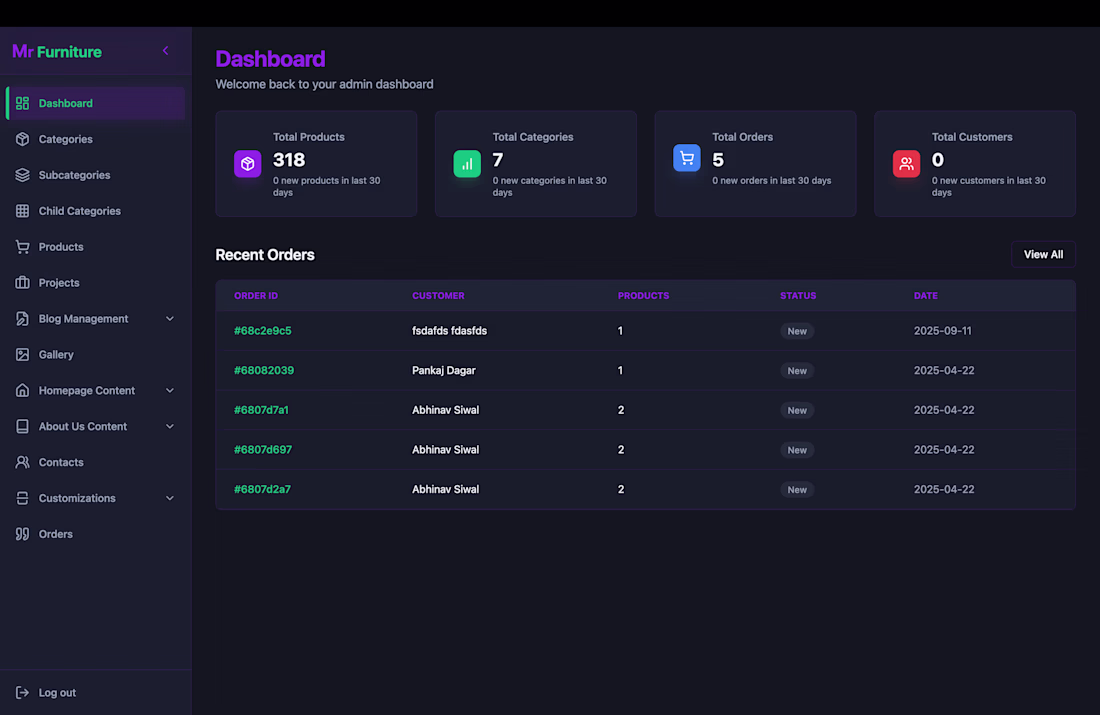Click the New badge in order #6807d2a7 row
Image resolution: width=1100 pixels, height=715 pixels.
point(797,490)
